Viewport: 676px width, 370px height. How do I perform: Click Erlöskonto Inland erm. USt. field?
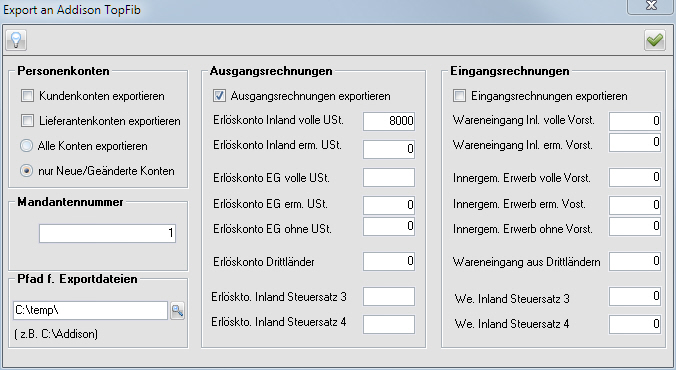(389, 149)
